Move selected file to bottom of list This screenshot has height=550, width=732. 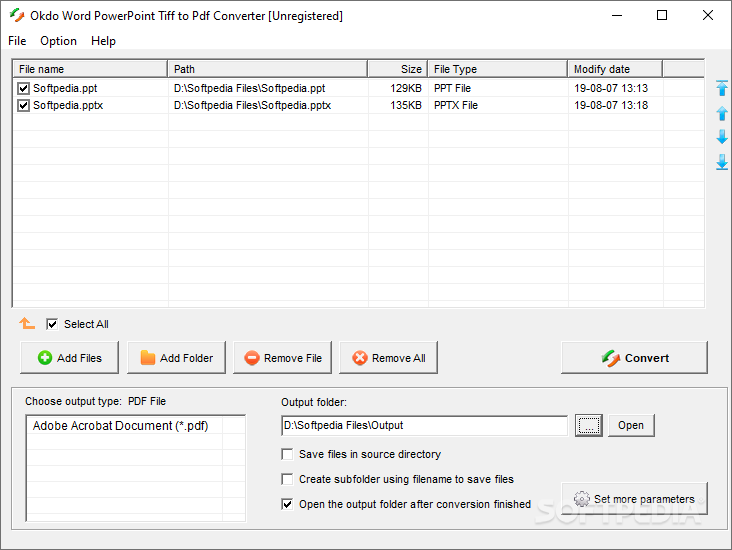pos(722,162)
